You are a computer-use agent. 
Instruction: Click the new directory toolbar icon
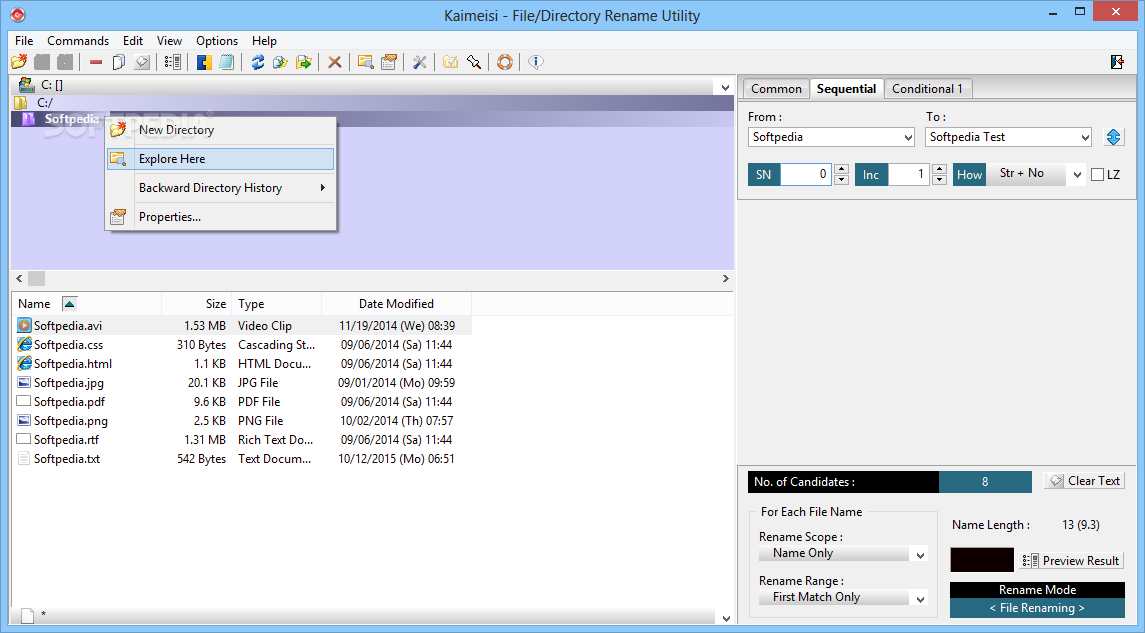coord(19,62)
